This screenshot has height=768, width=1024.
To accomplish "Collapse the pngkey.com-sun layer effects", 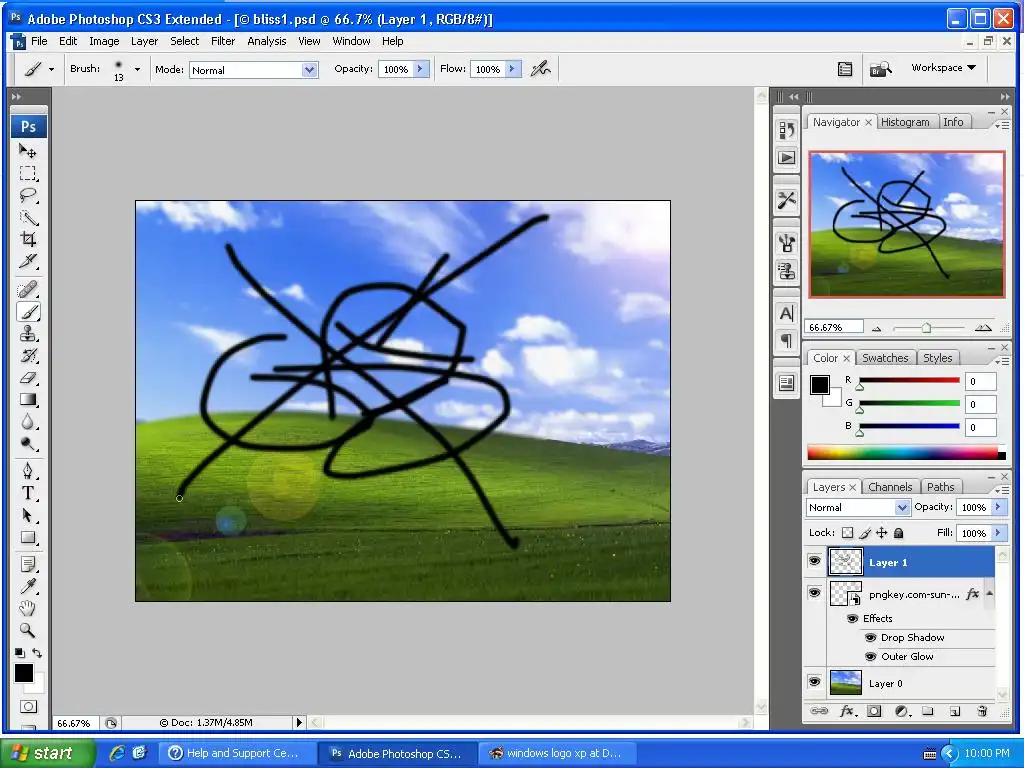I will (989, 594).
